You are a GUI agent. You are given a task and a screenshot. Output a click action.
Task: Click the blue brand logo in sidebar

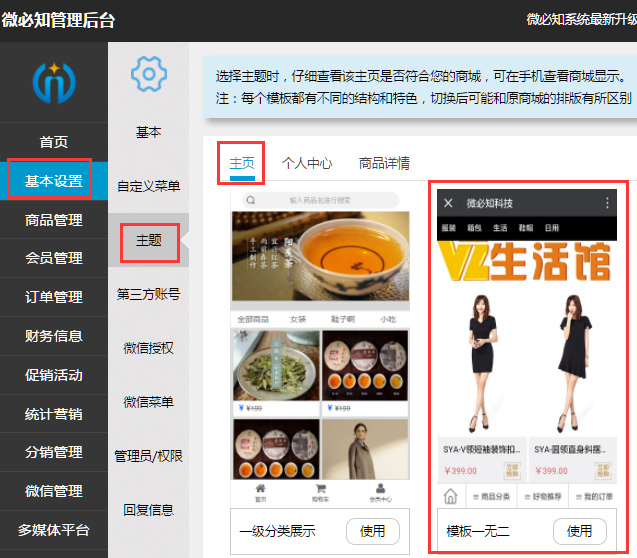click(x=54, y=83)
